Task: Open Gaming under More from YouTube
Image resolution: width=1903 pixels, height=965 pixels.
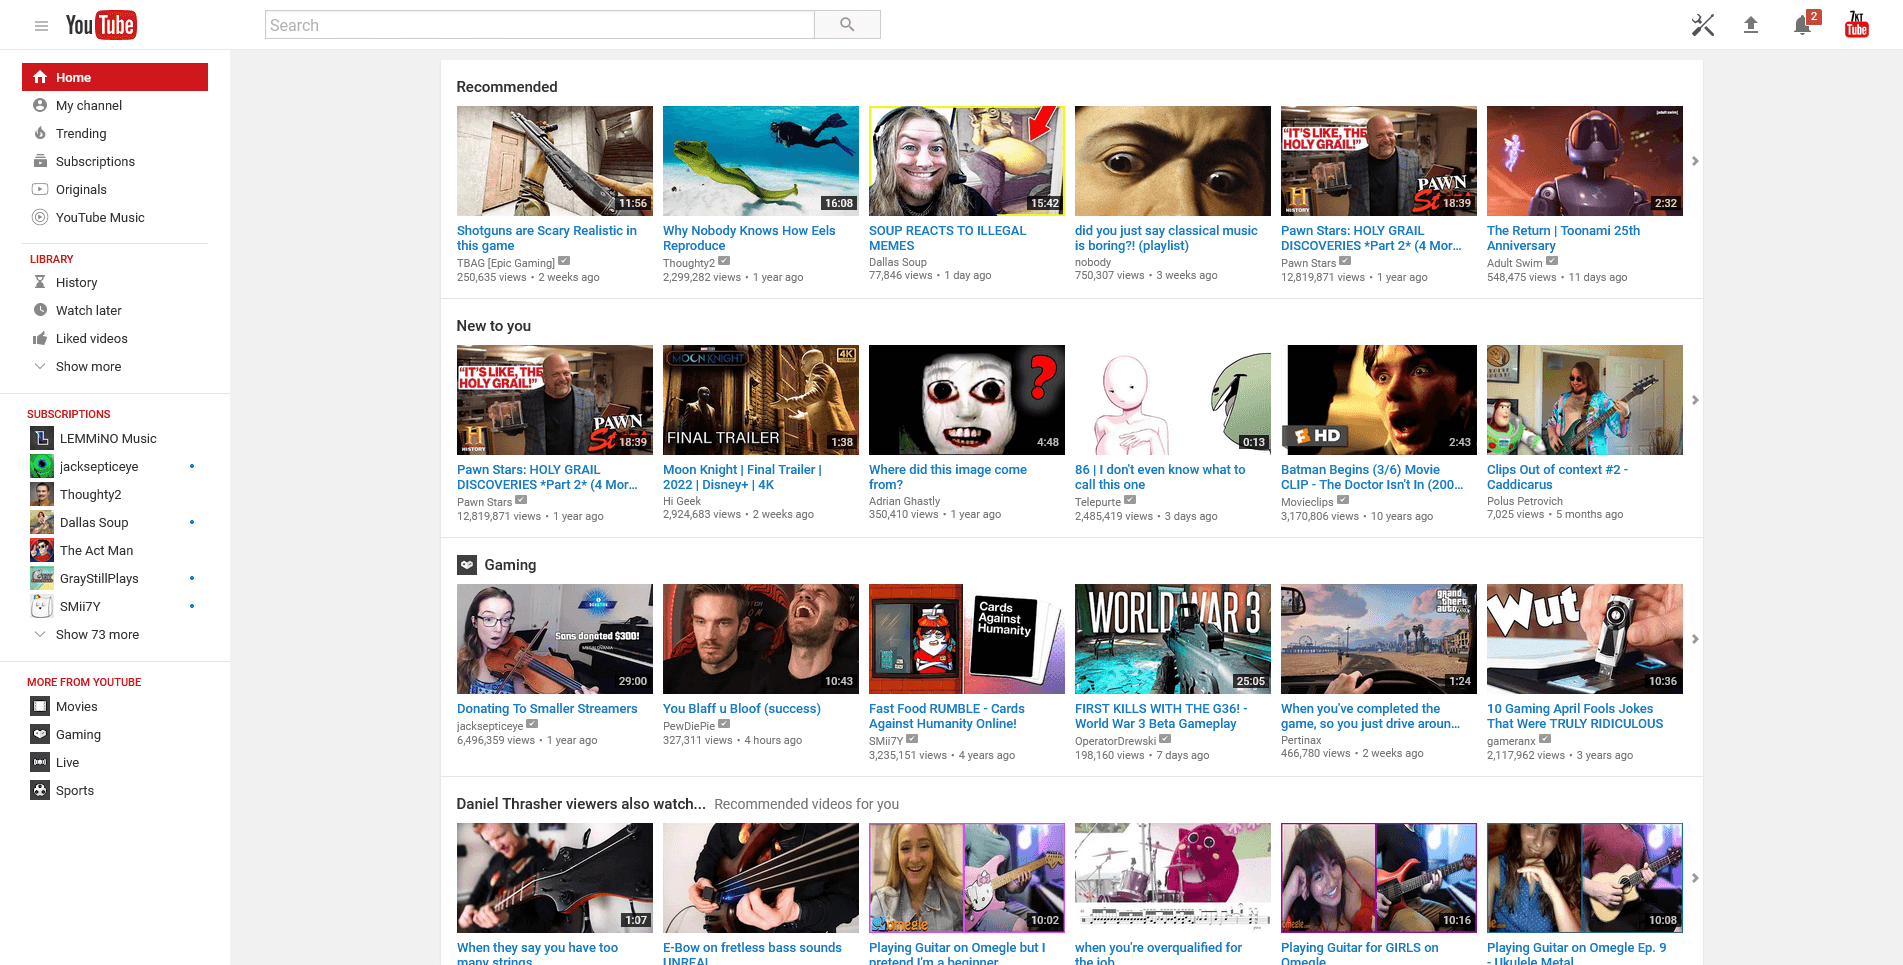Action: [115, 734]
